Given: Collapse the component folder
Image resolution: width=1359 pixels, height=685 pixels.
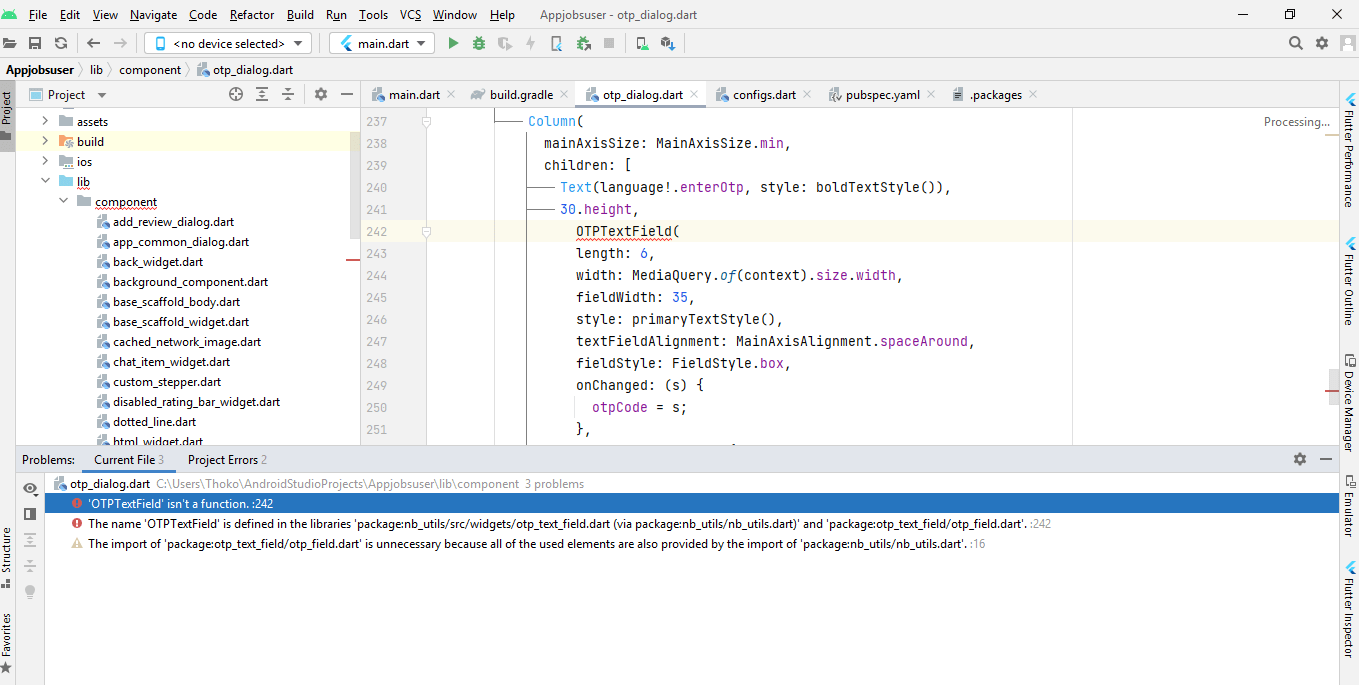Looking at the screenshot, I should [x=63, y=201].
